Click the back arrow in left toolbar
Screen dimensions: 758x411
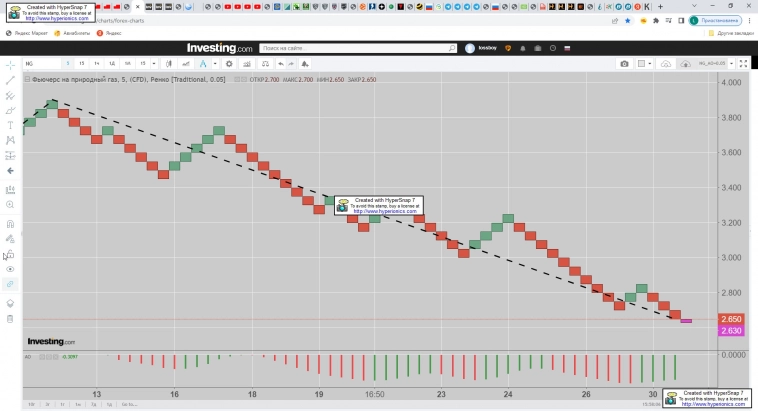pos(10,171)
